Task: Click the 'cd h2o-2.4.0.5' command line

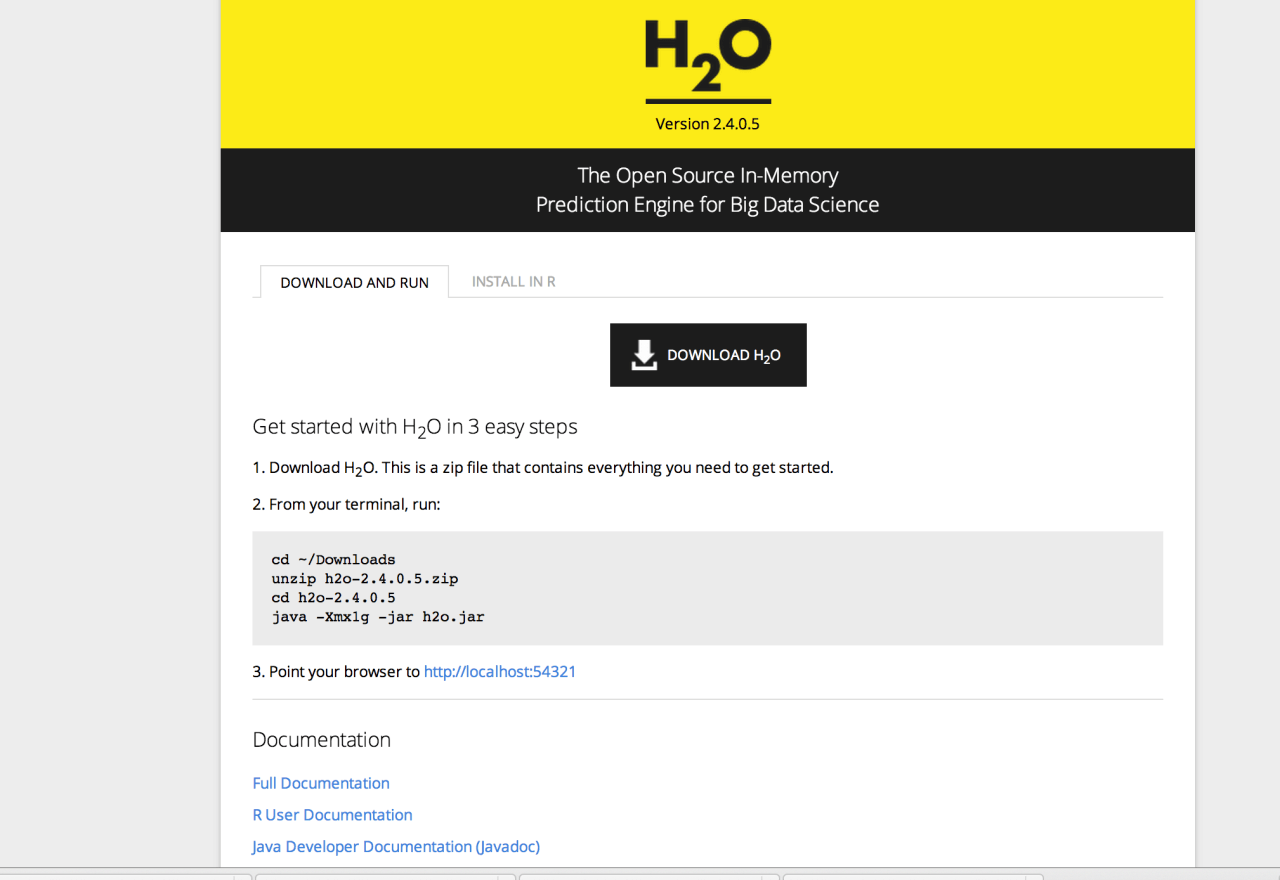Action: point(333,598)
